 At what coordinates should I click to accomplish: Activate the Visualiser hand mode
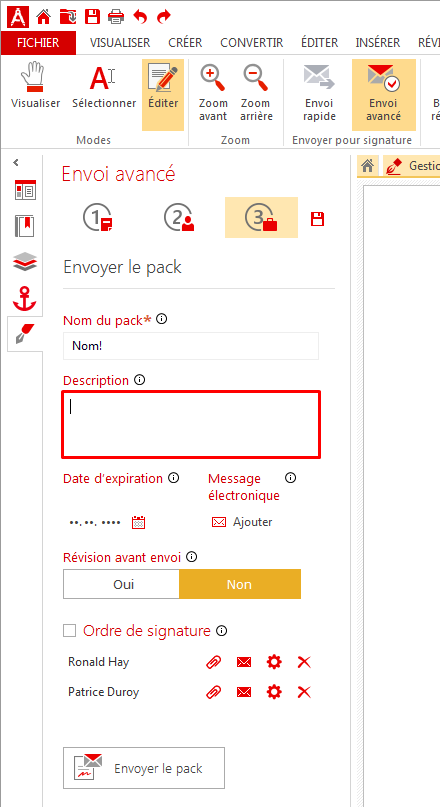pos(36,77)
